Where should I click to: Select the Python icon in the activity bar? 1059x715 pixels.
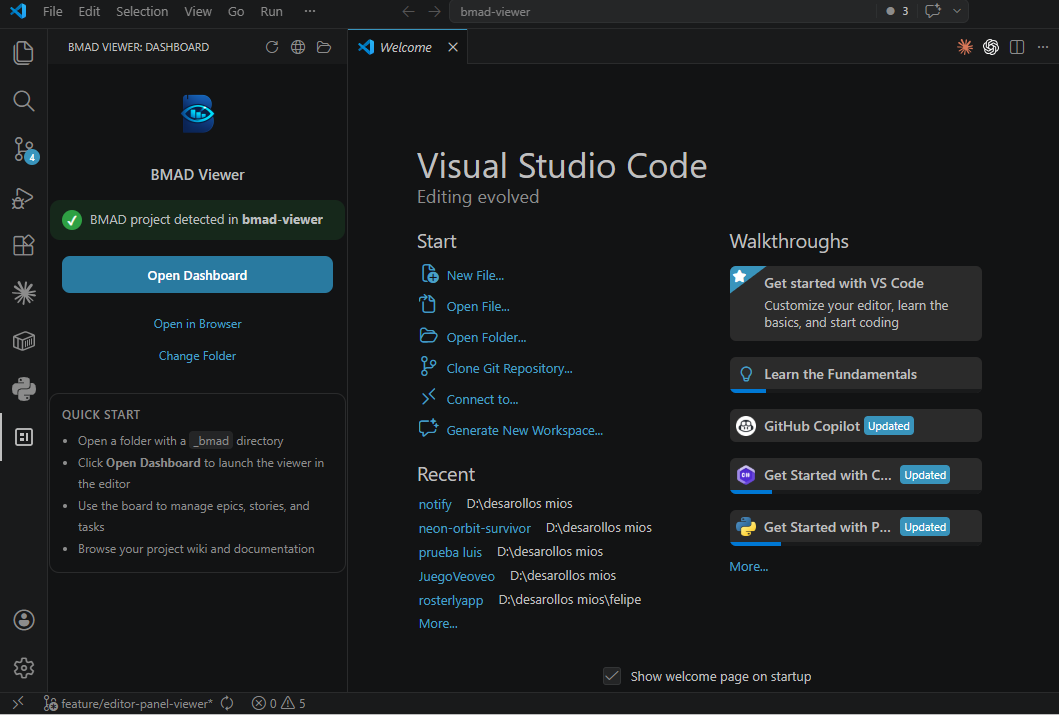click(23, 389)
